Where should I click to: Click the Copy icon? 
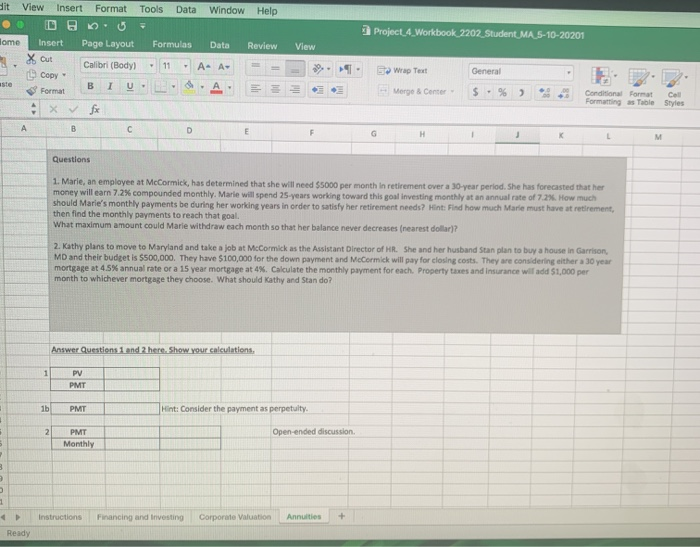(x=31, y=75)
